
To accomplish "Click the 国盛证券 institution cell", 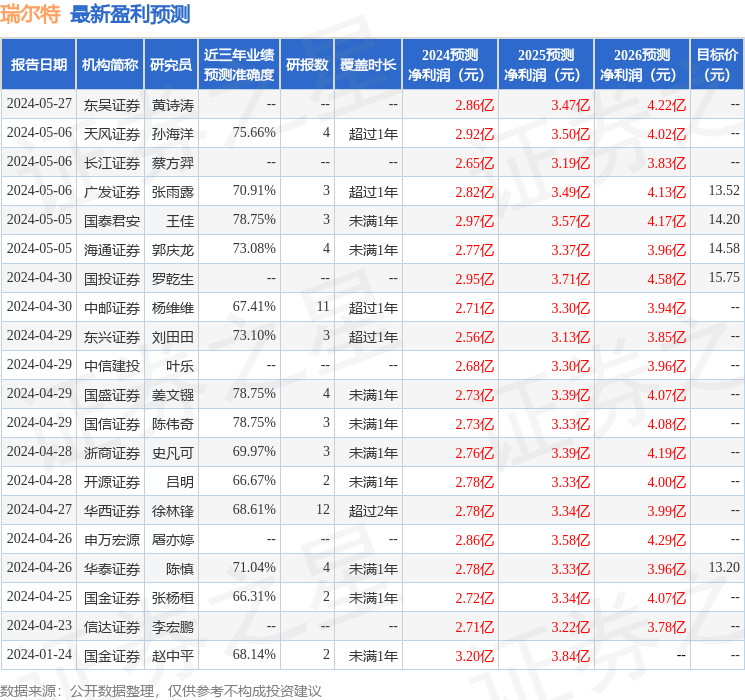I will pos(112,395).
